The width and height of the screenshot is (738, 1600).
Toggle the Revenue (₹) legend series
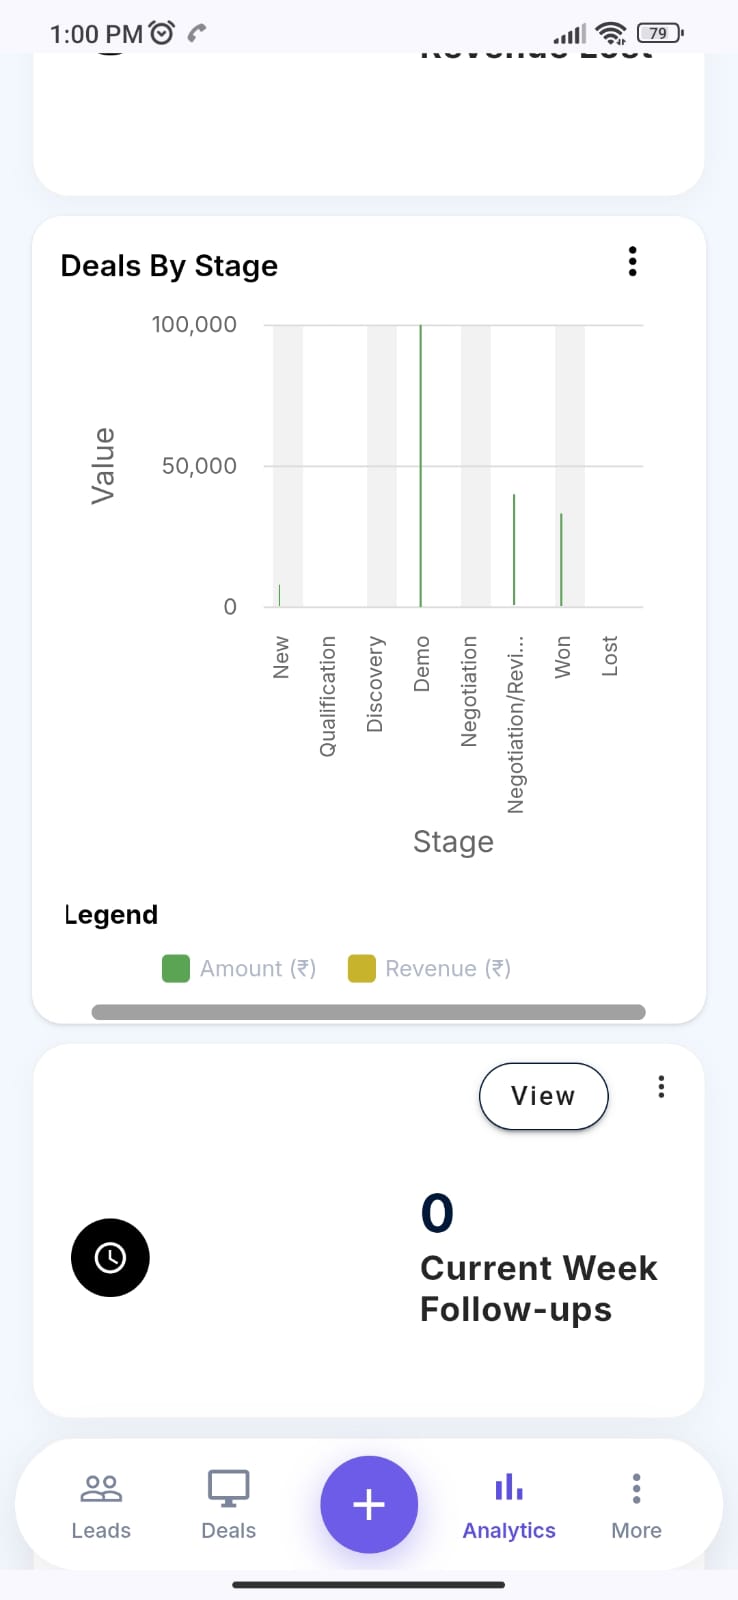click(430, 968)
